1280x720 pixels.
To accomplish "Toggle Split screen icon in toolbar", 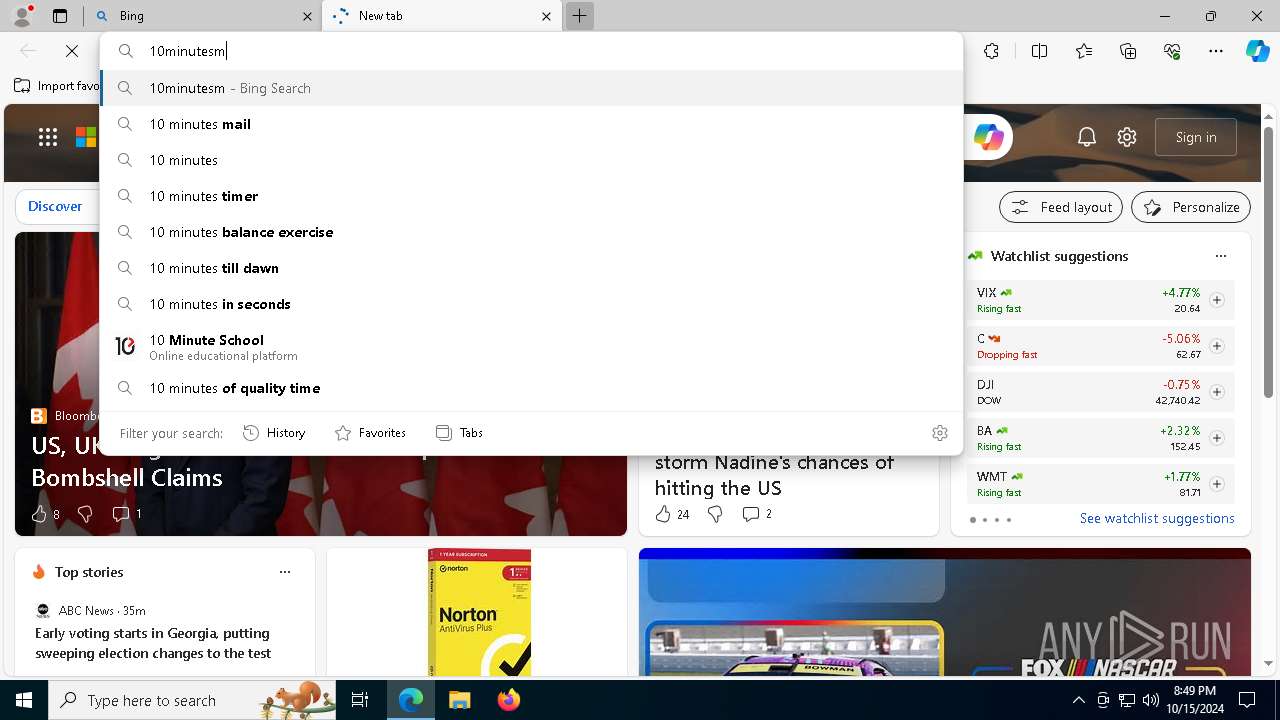I will coord(1039,51).
